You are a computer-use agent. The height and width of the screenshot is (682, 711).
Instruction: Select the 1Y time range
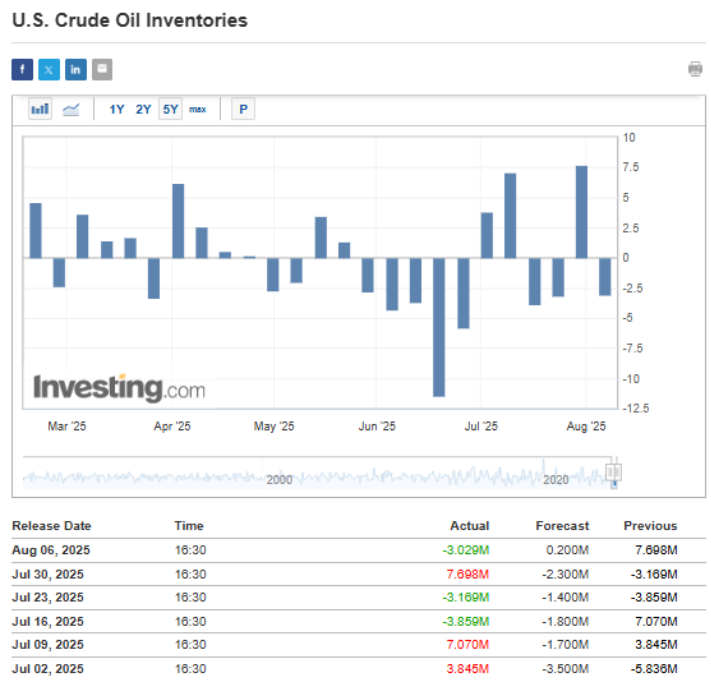click(117, 109)
